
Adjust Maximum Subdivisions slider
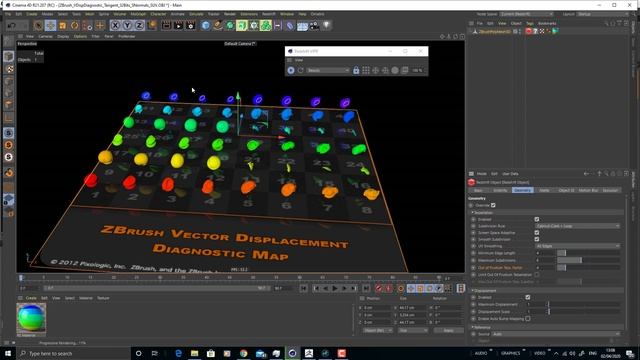click(x=589, y=260)
